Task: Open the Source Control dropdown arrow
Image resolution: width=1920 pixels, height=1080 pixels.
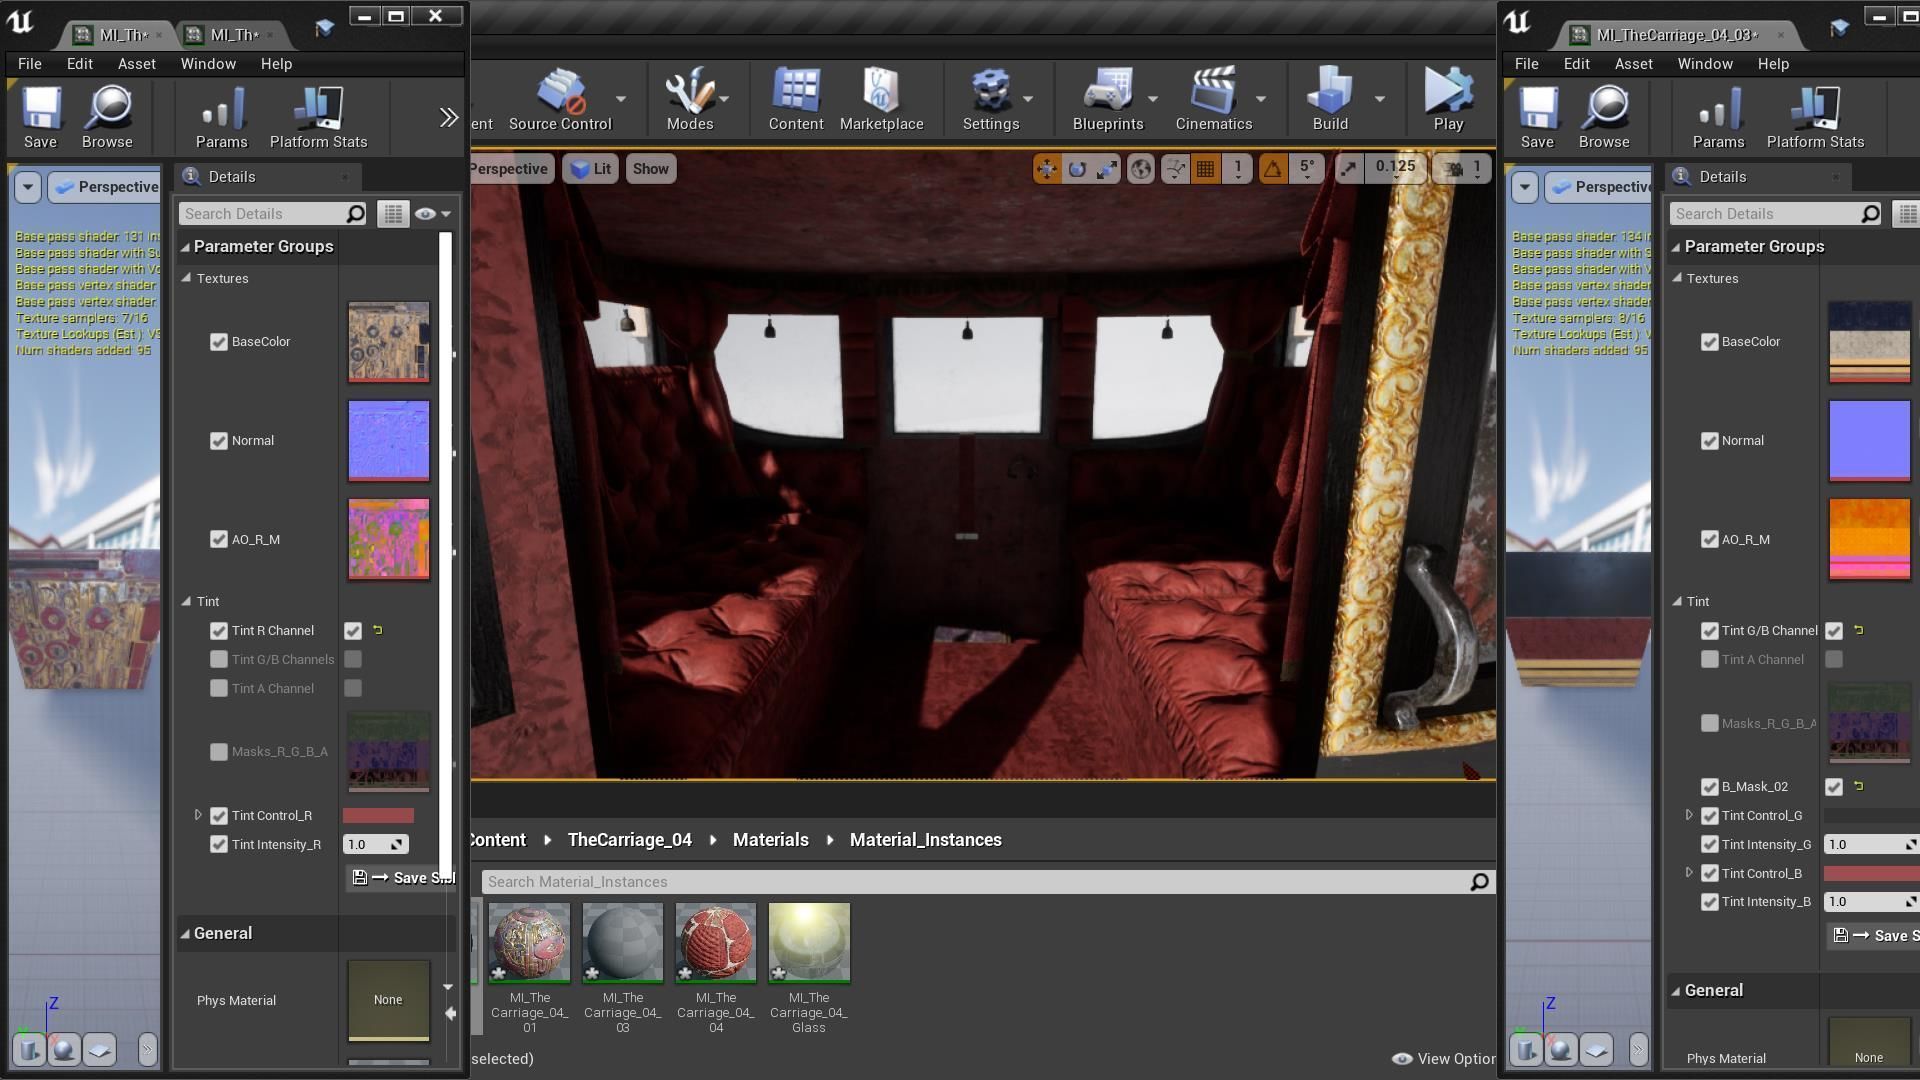Action: [621, 99]
